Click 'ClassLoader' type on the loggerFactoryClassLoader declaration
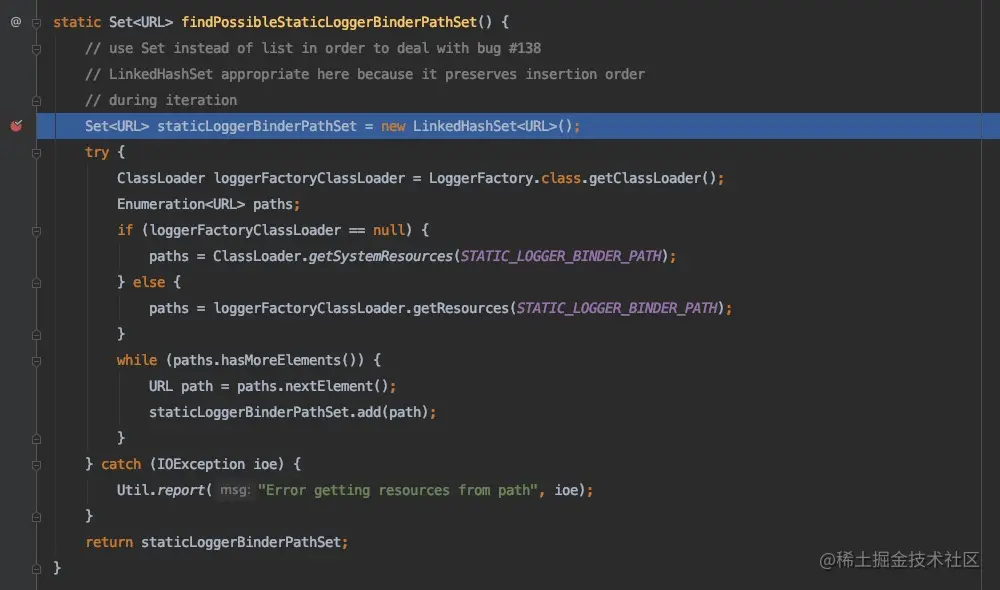The height and width of the screenshot is (590, 1000). click(161, 178)
